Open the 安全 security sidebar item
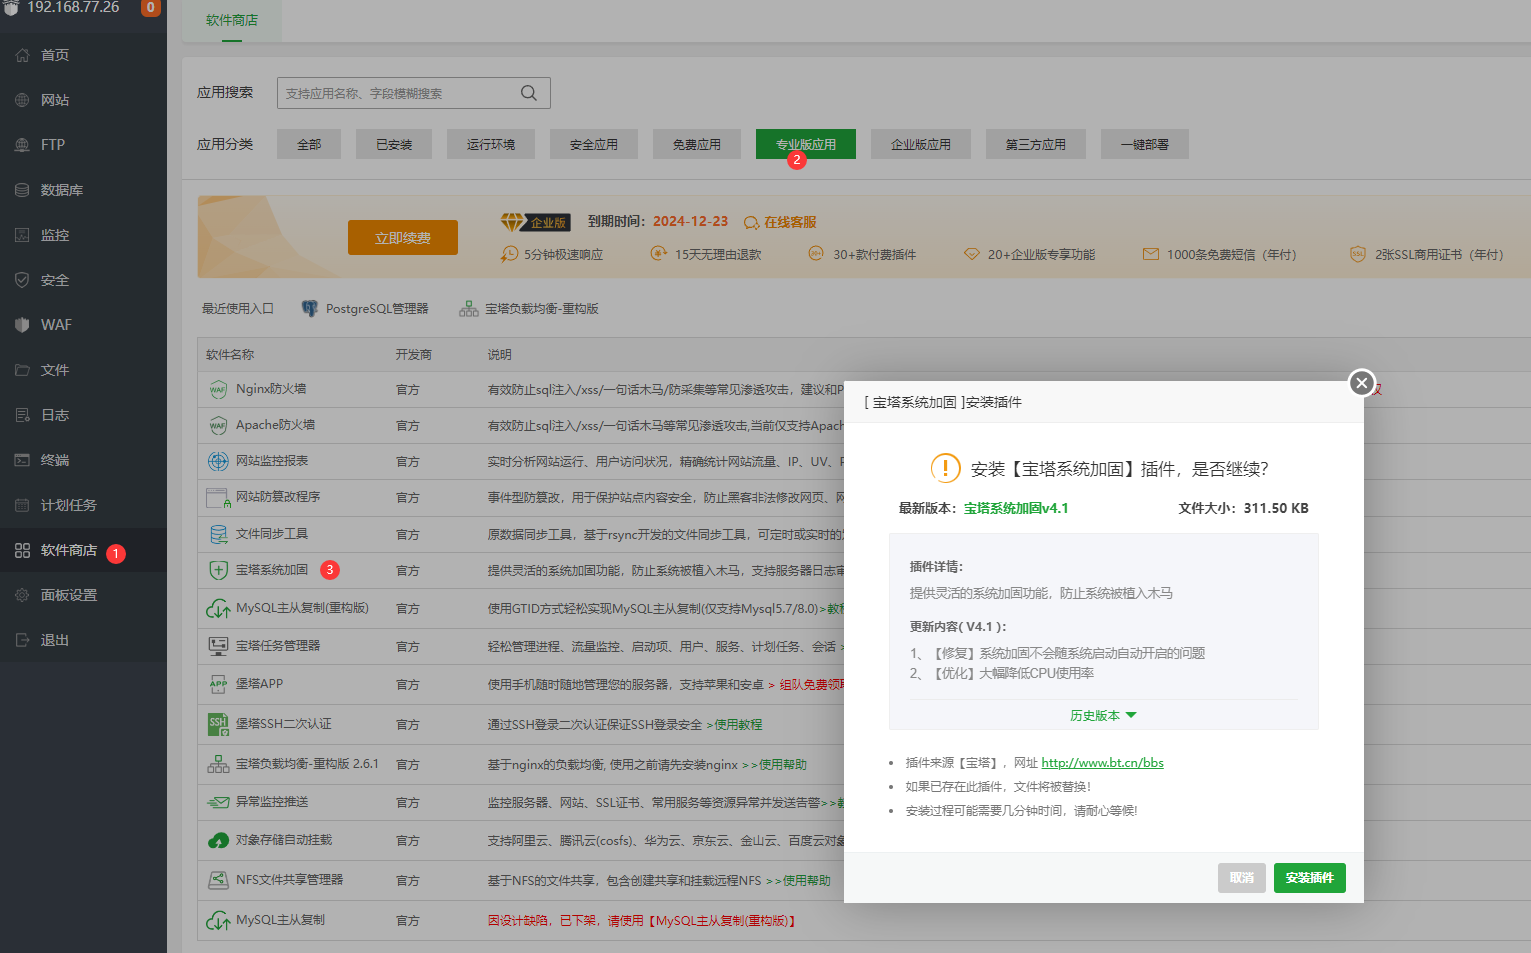This screenshot has width=1531, height=953. click(83, 280)
